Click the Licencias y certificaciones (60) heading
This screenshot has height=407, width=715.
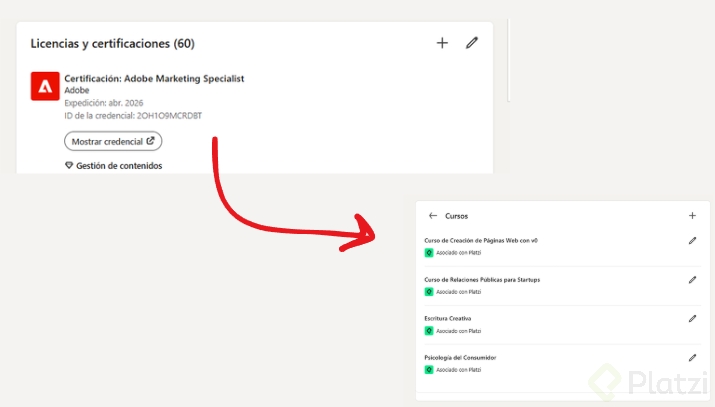tap(112, 44)
